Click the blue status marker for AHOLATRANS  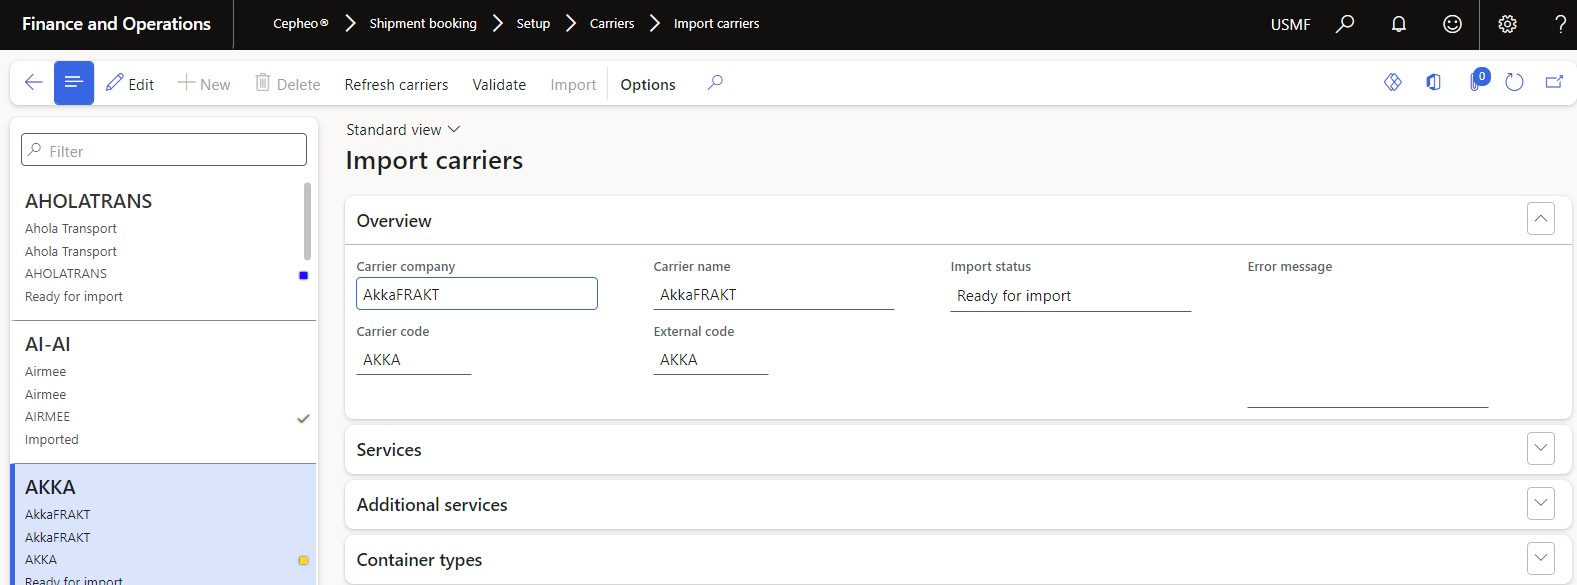click(303, 275)
